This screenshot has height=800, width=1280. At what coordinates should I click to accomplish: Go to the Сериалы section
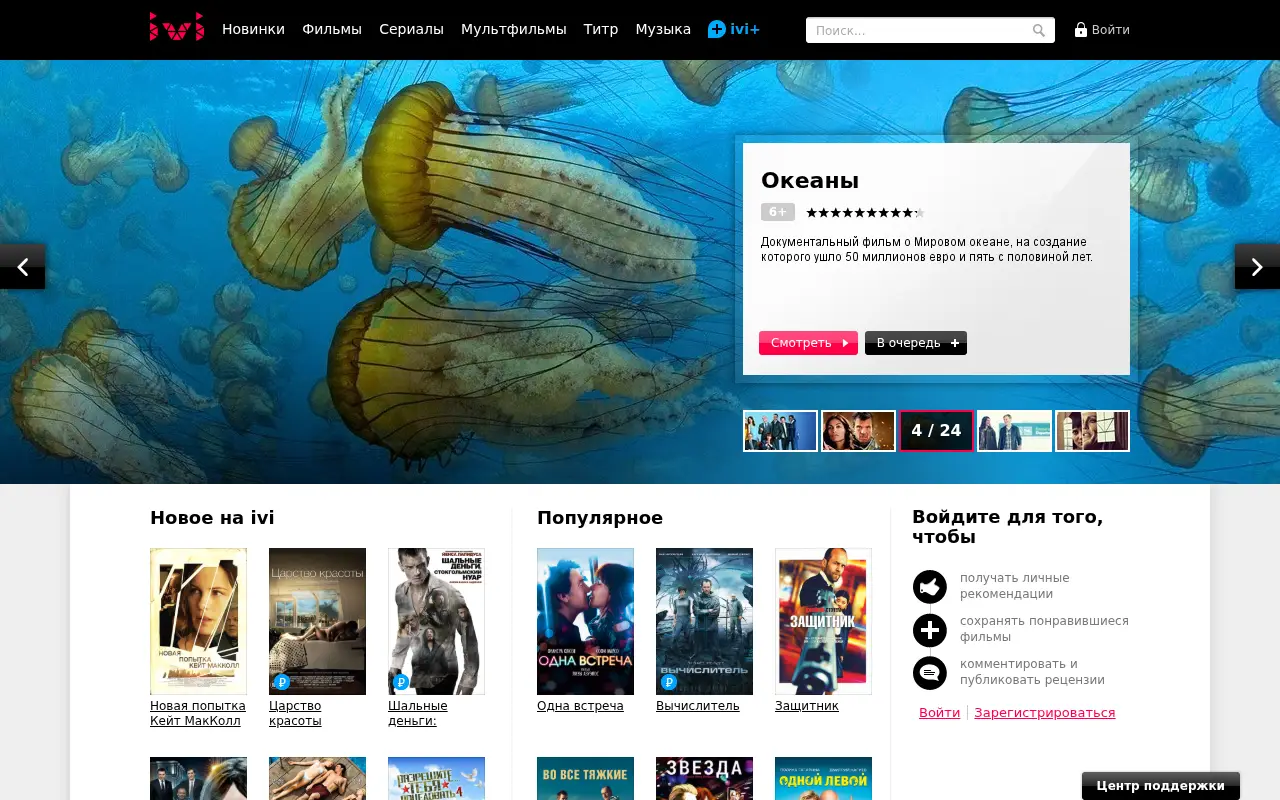411,29
